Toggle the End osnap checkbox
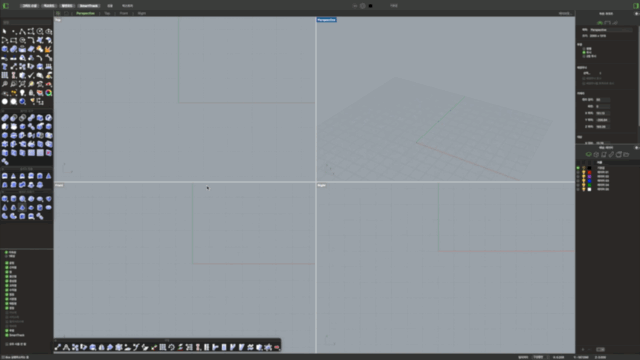Viewport: 640px width, 360px height. coord(7,263)
